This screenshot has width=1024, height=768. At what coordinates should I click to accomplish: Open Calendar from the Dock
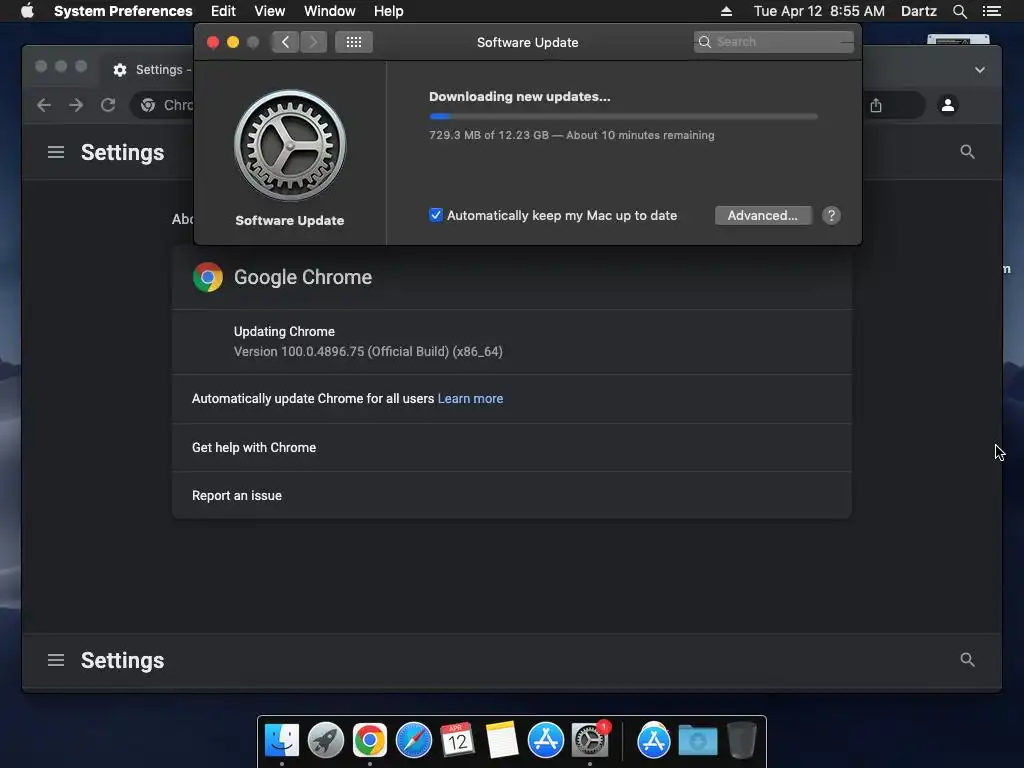[457, 740]
